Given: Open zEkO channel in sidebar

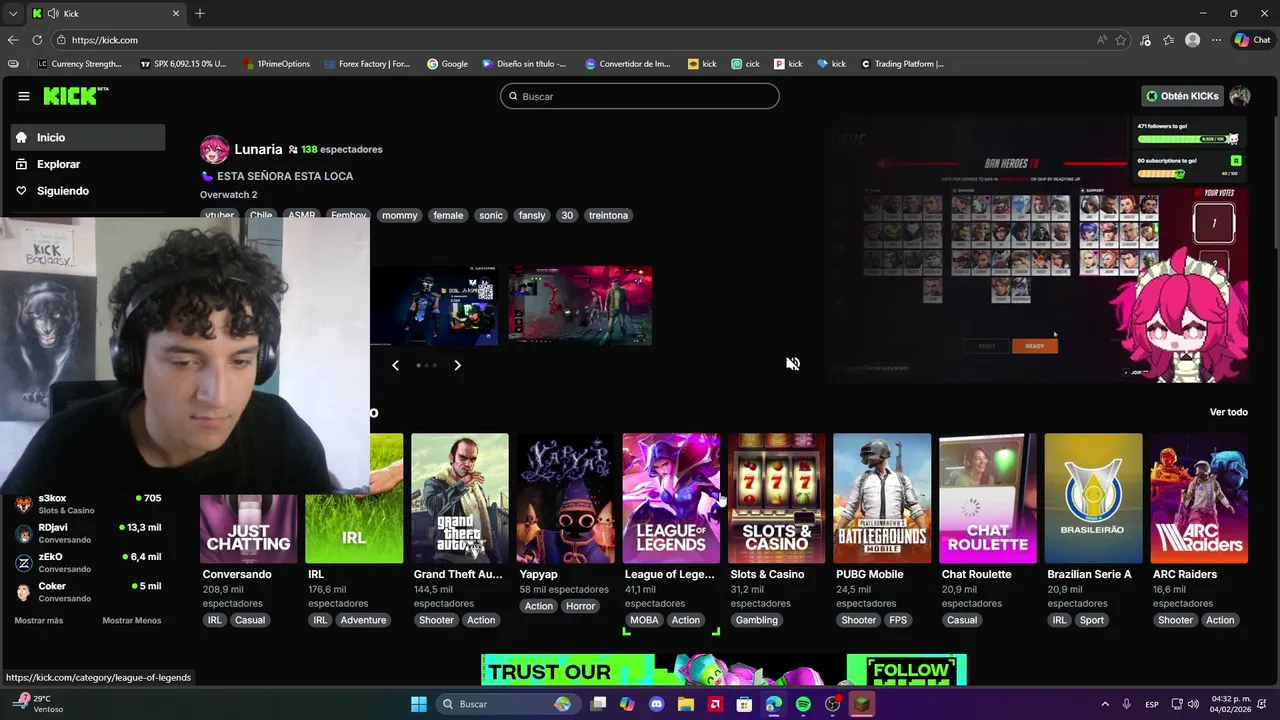Looking at the screenshot, I should (88, 562).
